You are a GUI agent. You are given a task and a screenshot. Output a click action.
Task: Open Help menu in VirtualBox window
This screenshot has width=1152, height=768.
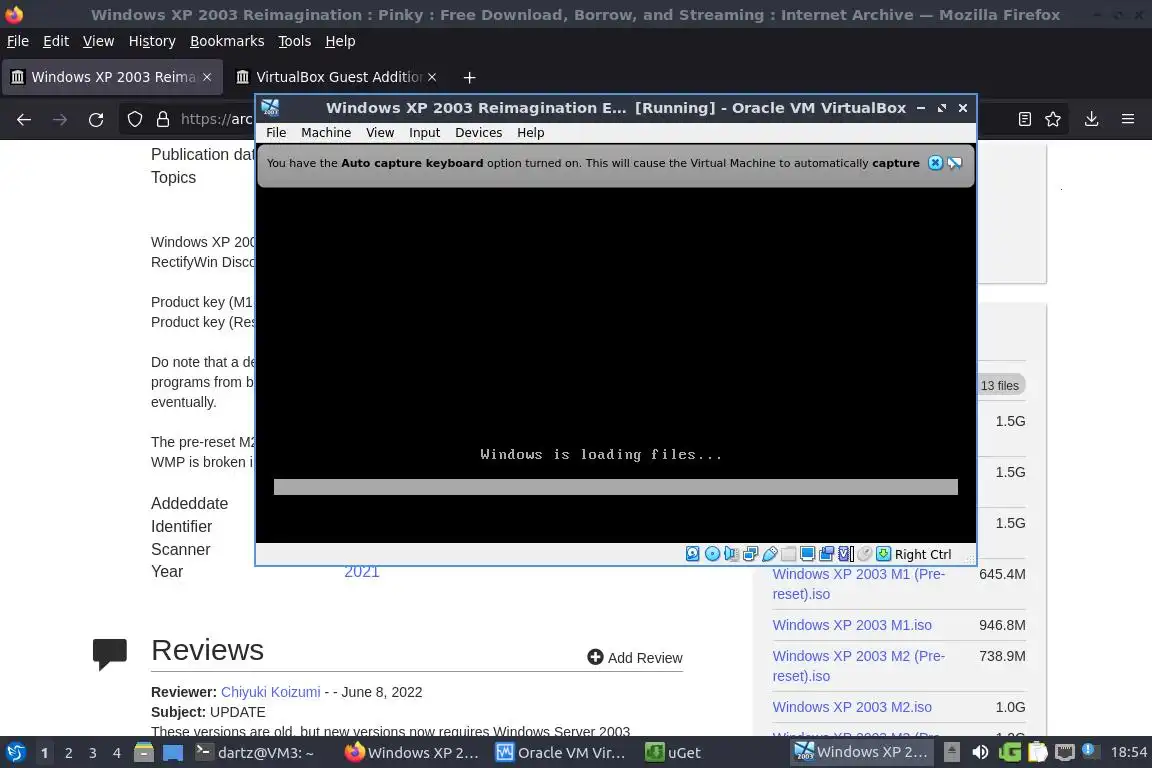coord(530,132)
